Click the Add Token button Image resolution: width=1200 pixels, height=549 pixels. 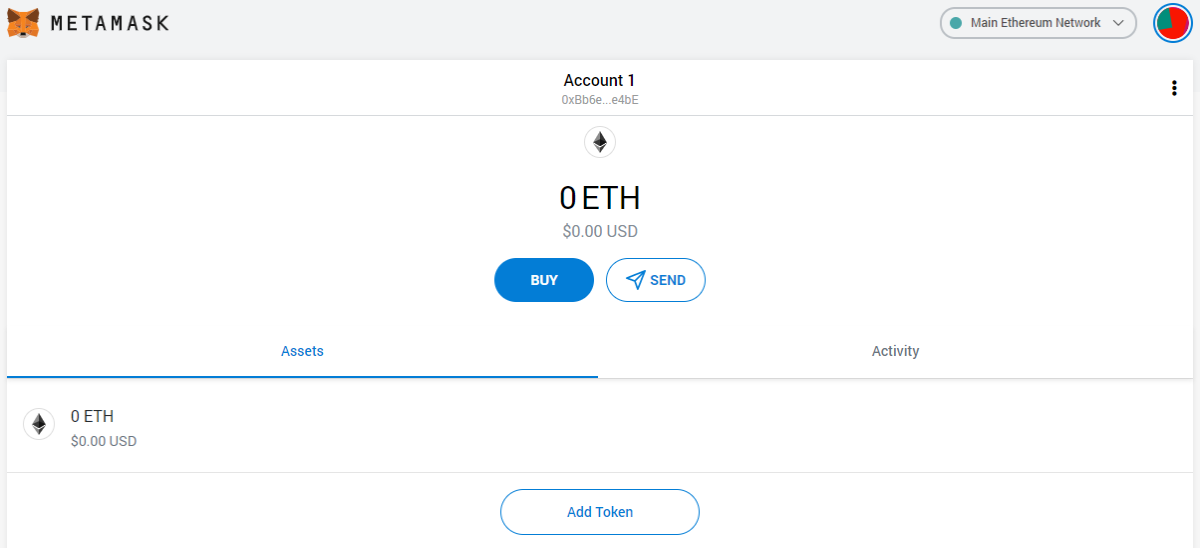(600, 512)
